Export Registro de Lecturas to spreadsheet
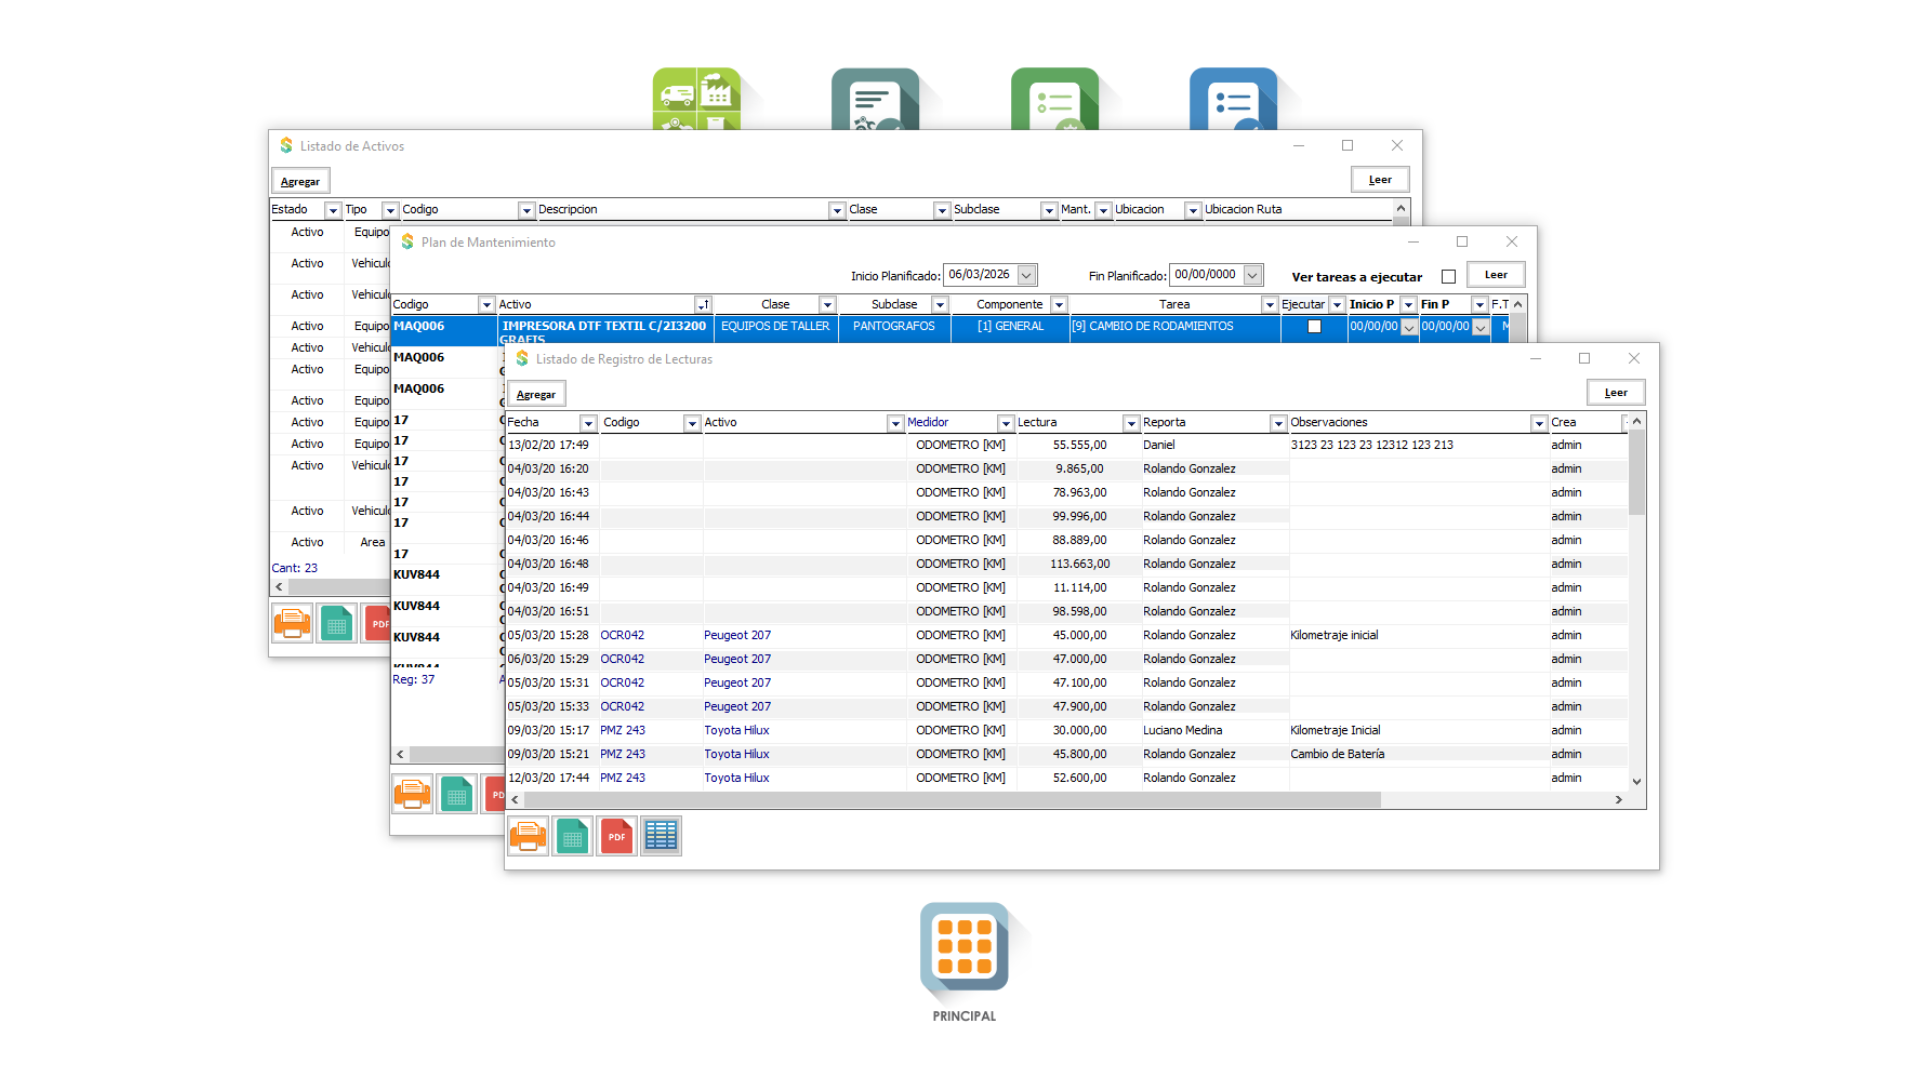Image resolution: width=1920 pixels, height=1080 pixels. [x=572, y=836]
